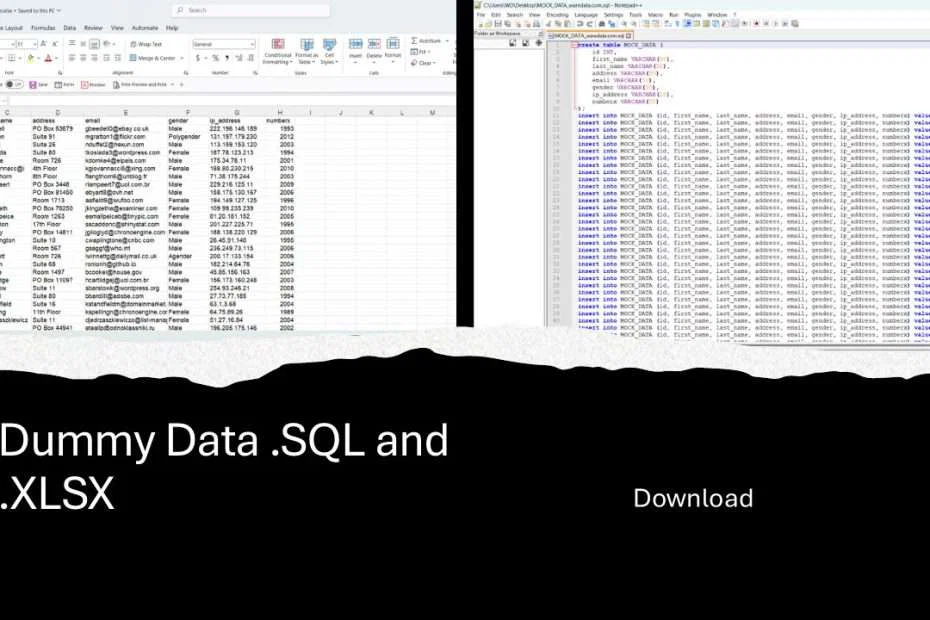This screenshot has width=930, height=620.
Task: Open the Cell Styles gallery
Action: (x=330, y=44)
